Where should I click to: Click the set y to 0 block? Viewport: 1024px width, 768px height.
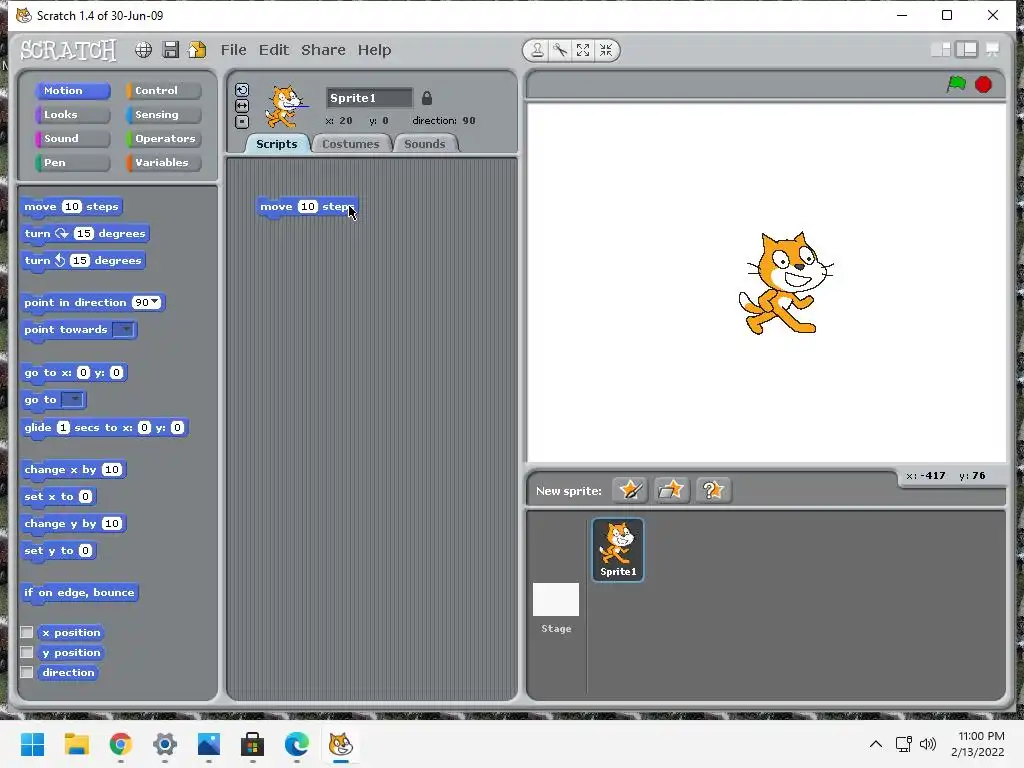tap(58, 551)
